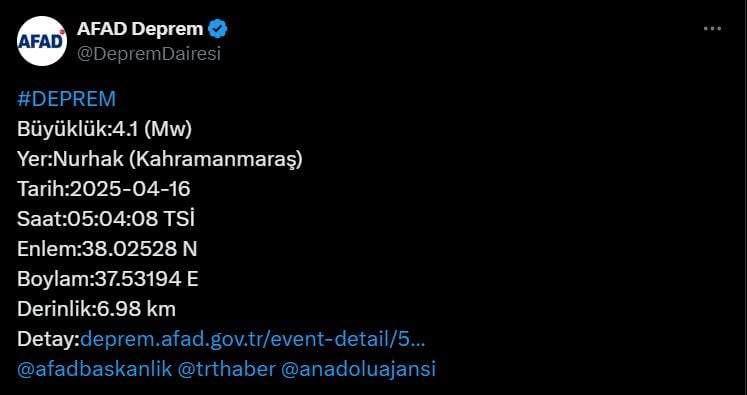Click the Büyüklük:4.1 (Mw) line

tap(104, 129)
